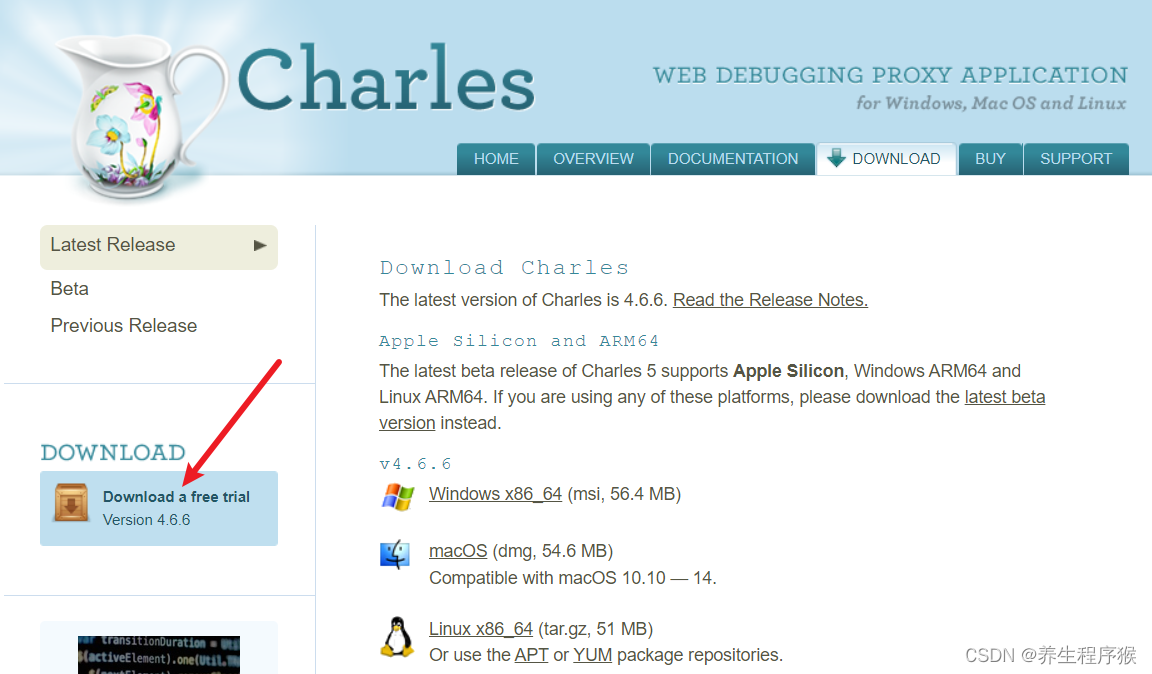Click the Linux Tux penguin icon

point(397,637)
